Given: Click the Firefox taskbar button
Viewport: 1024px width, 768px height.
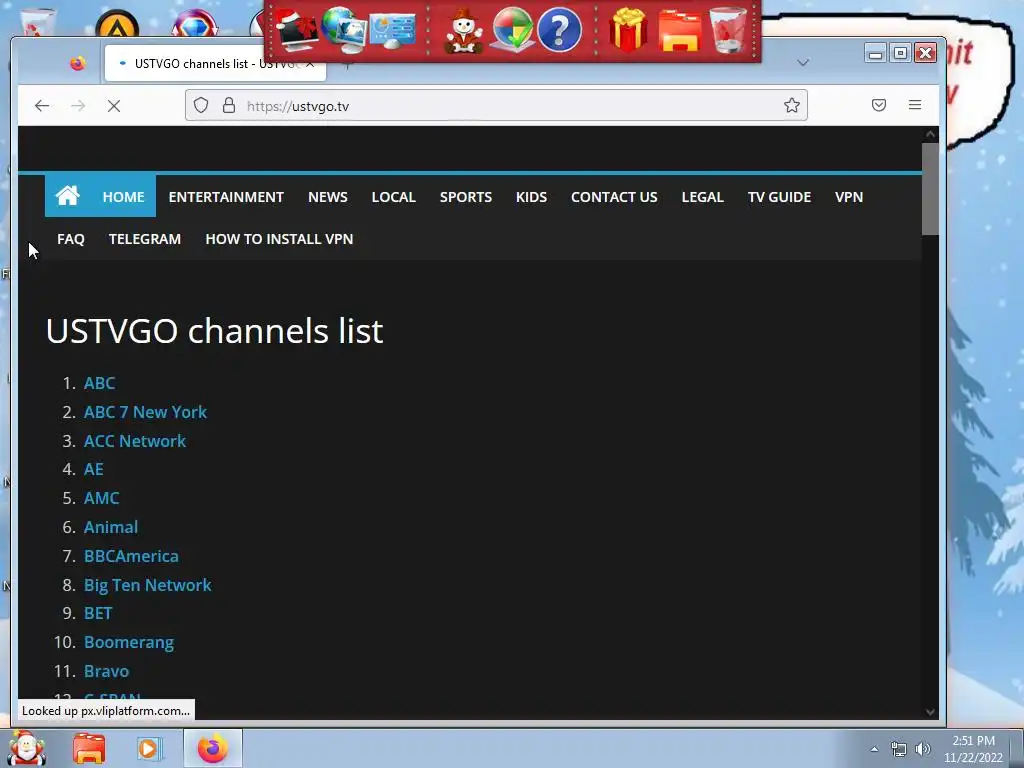Looking at the screenshot, I should tap(213, 748).
